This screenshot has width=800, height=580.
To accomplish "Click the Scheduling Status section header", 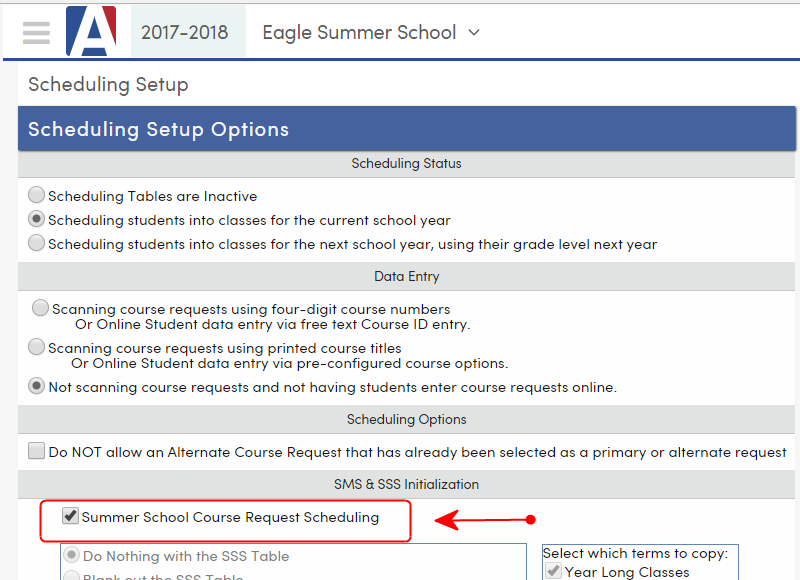I will [x=406, y=163].
